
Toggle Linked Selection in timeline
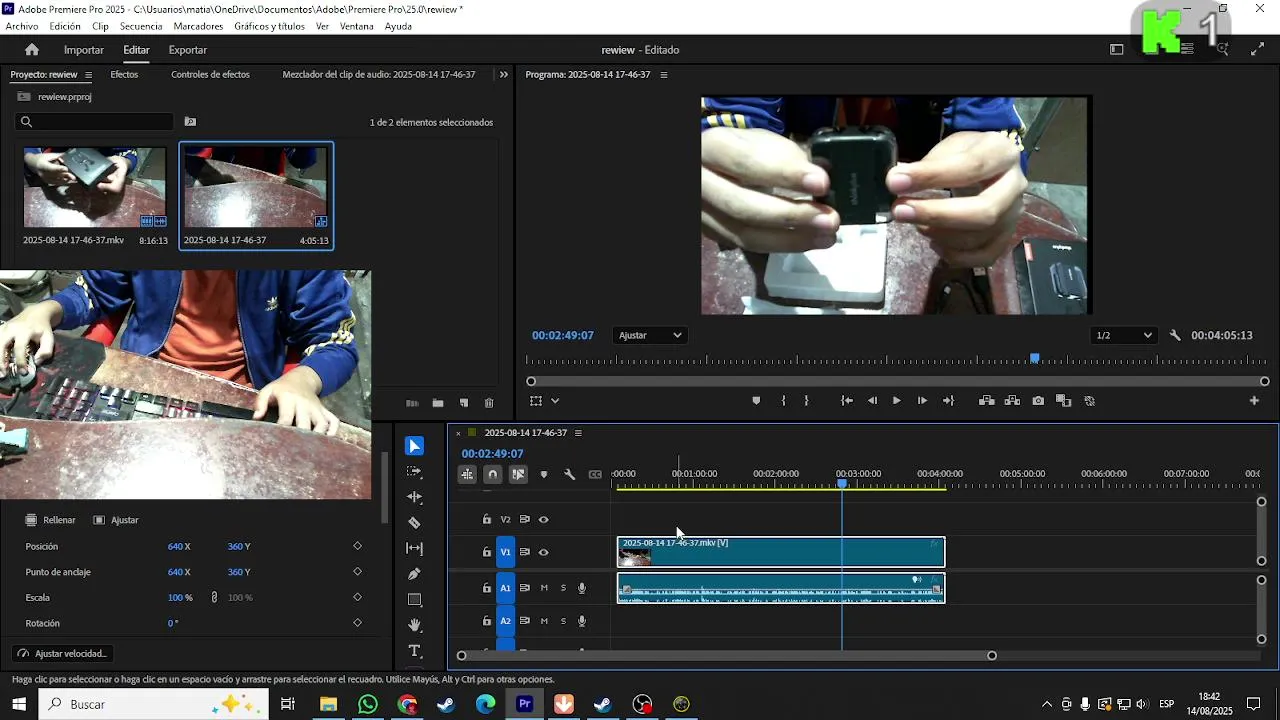[x=518, y=474]
